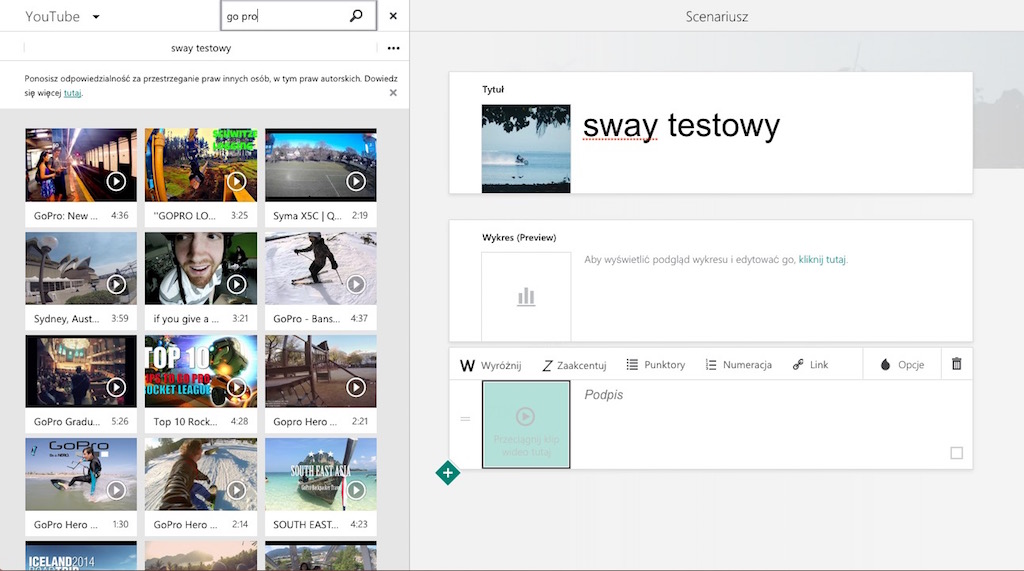1024x571 pixels.
Task: Play the 'Sydney, Aust...' video
Action: pos(116,284)
